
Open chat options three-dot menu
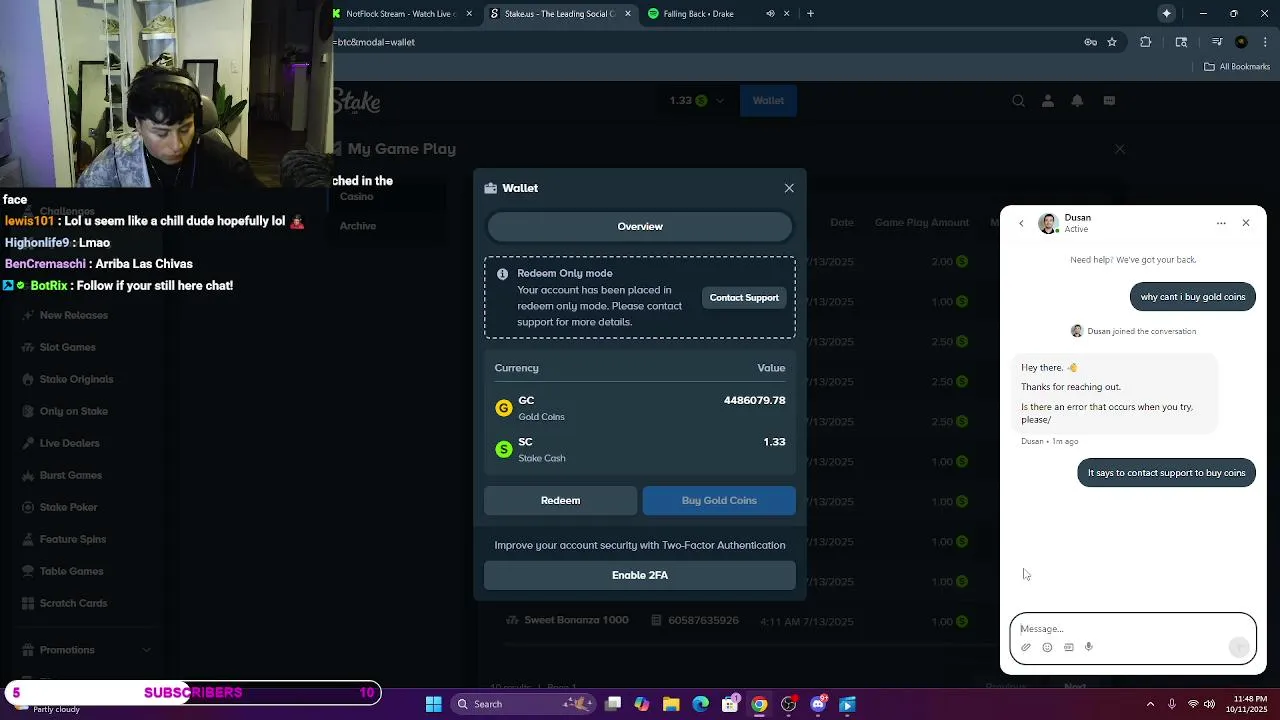tap(1221, 223)
